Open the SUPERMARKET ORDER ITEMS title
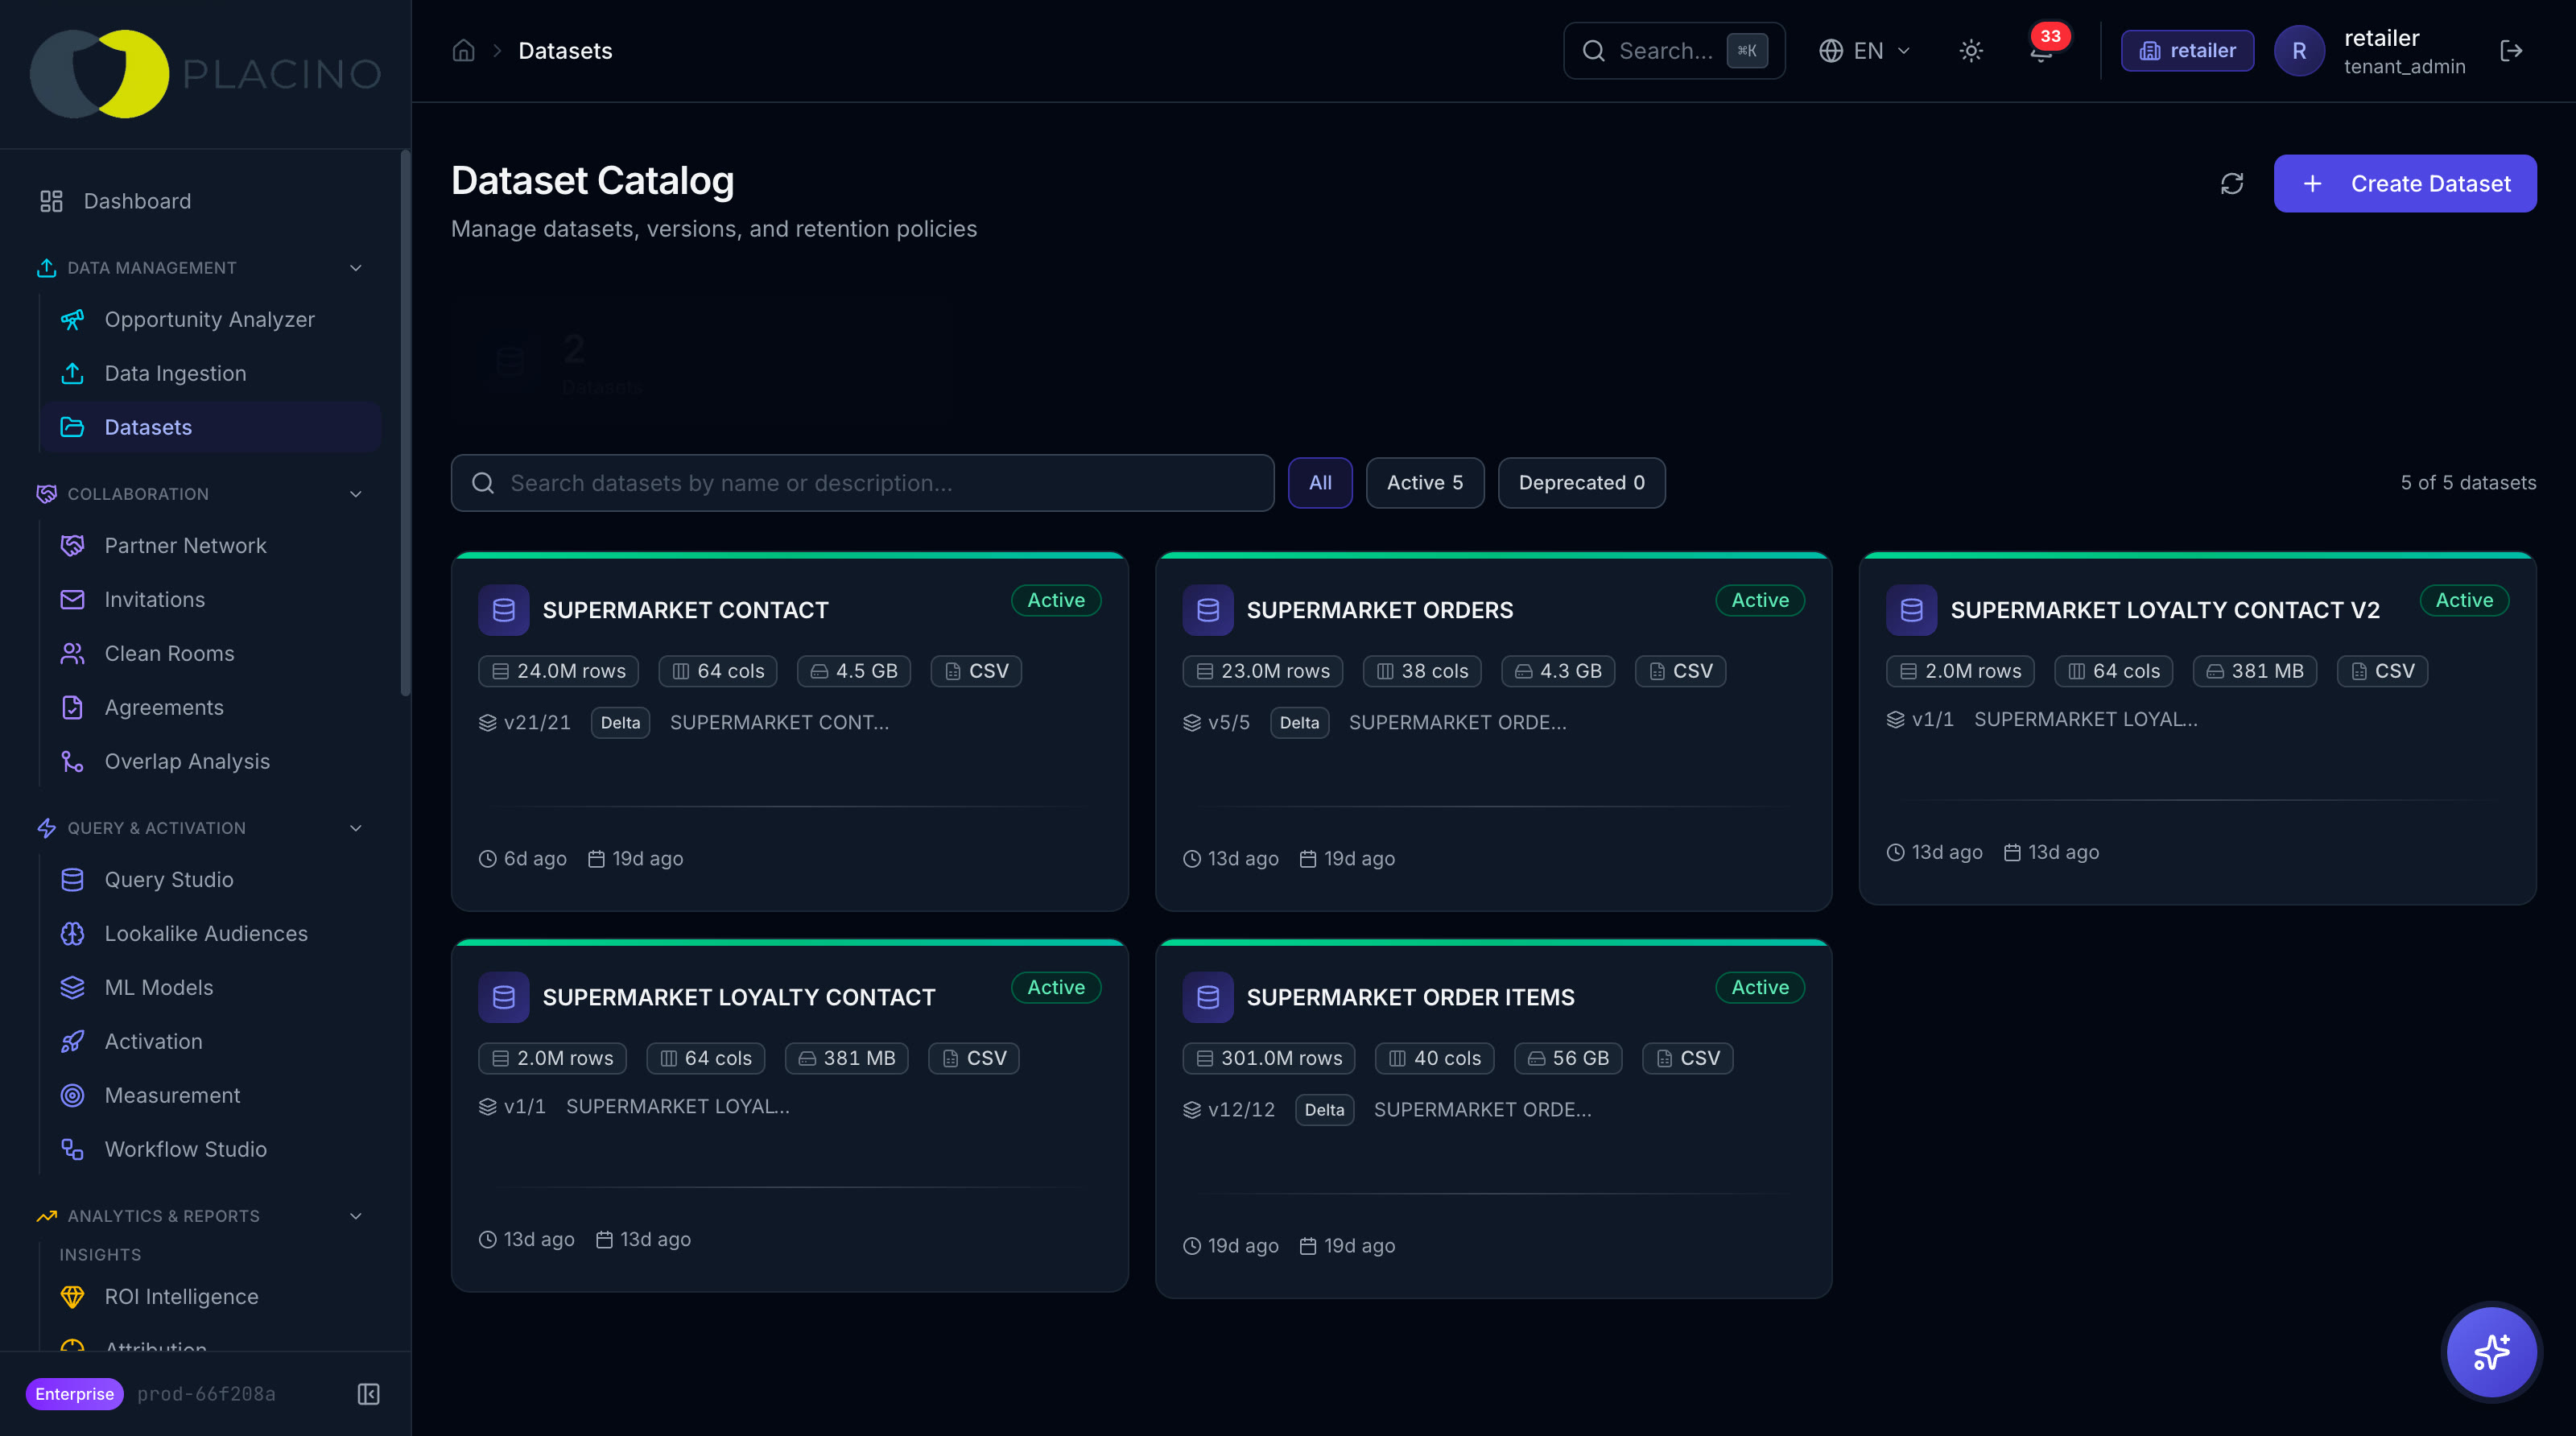Screen dimensions: 2576x1436 [1410, 997]
